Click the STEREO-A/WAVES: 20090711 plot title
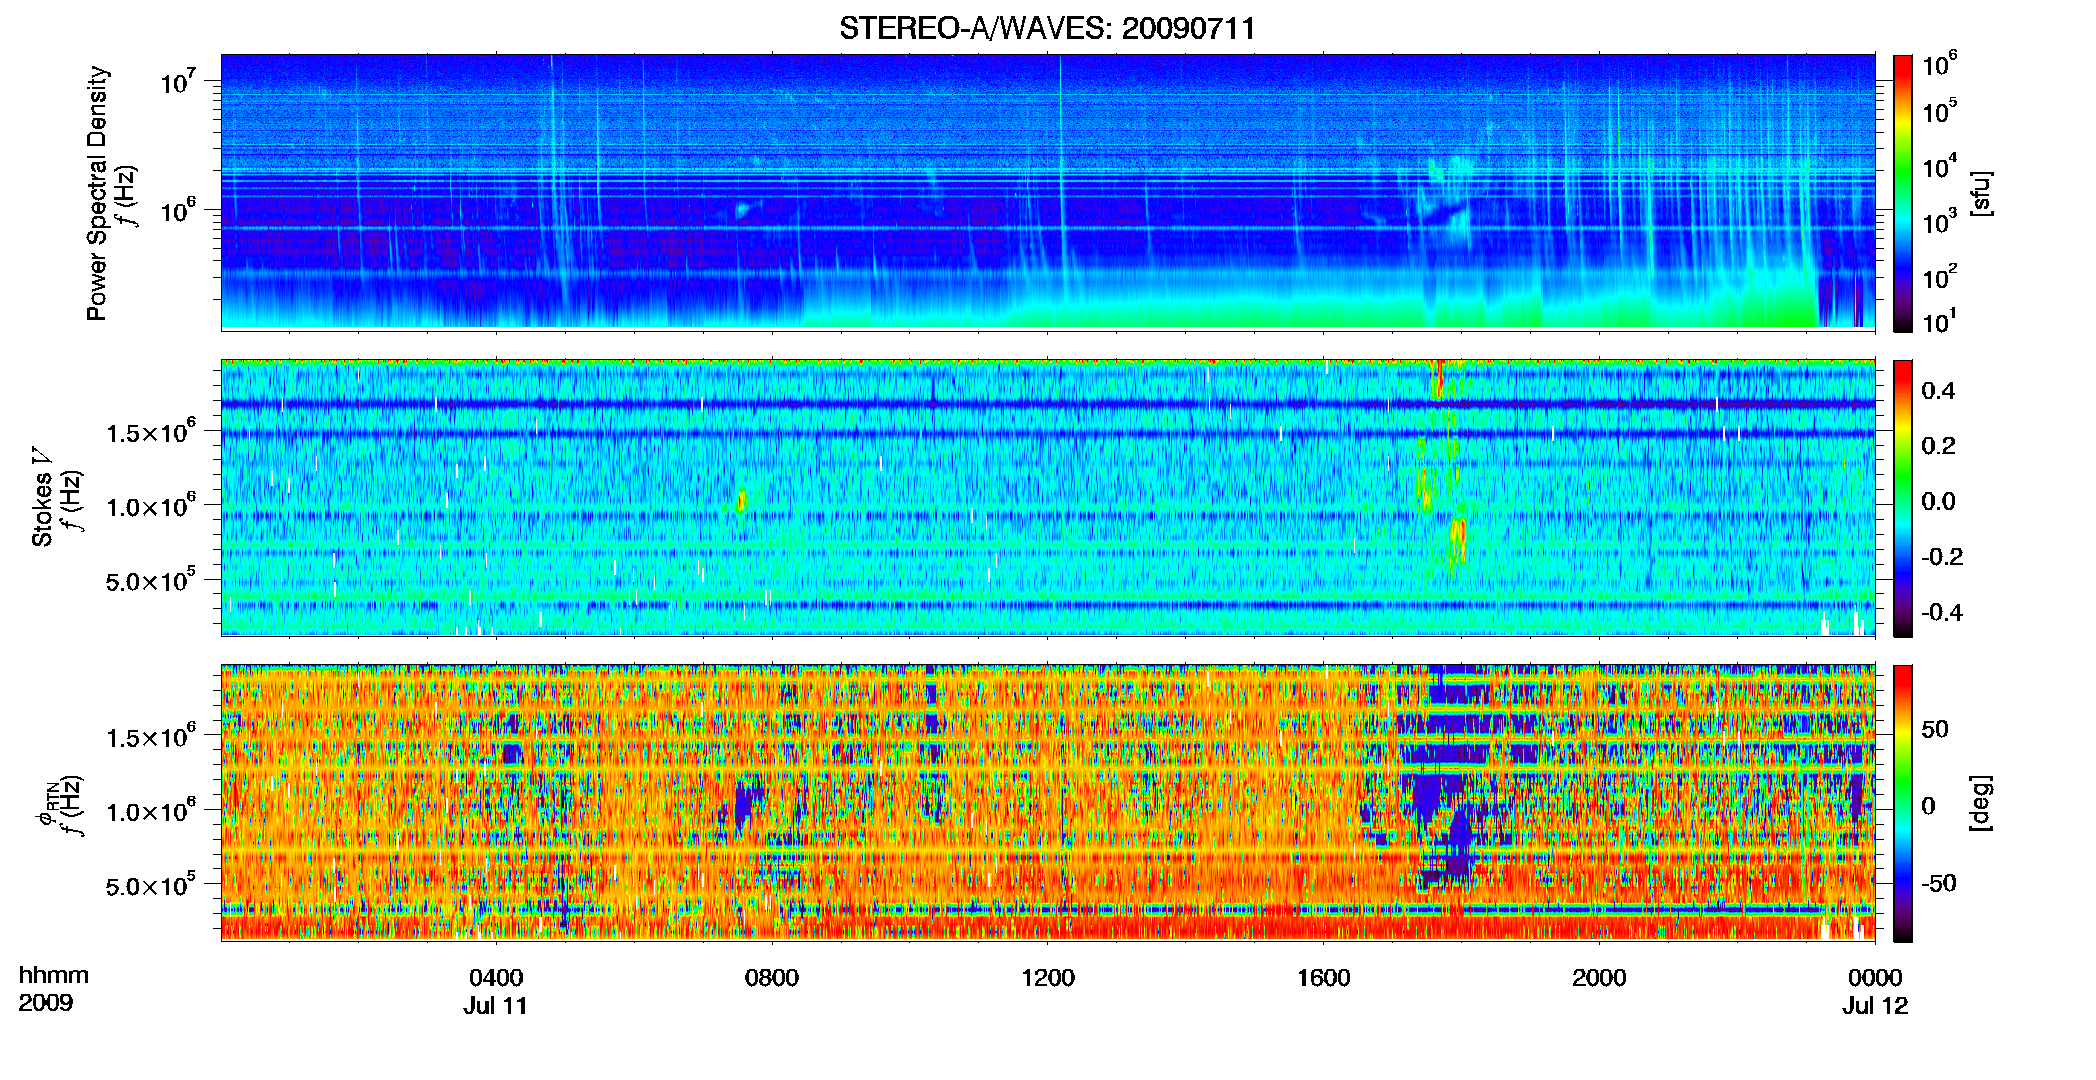 point(1047,28)
